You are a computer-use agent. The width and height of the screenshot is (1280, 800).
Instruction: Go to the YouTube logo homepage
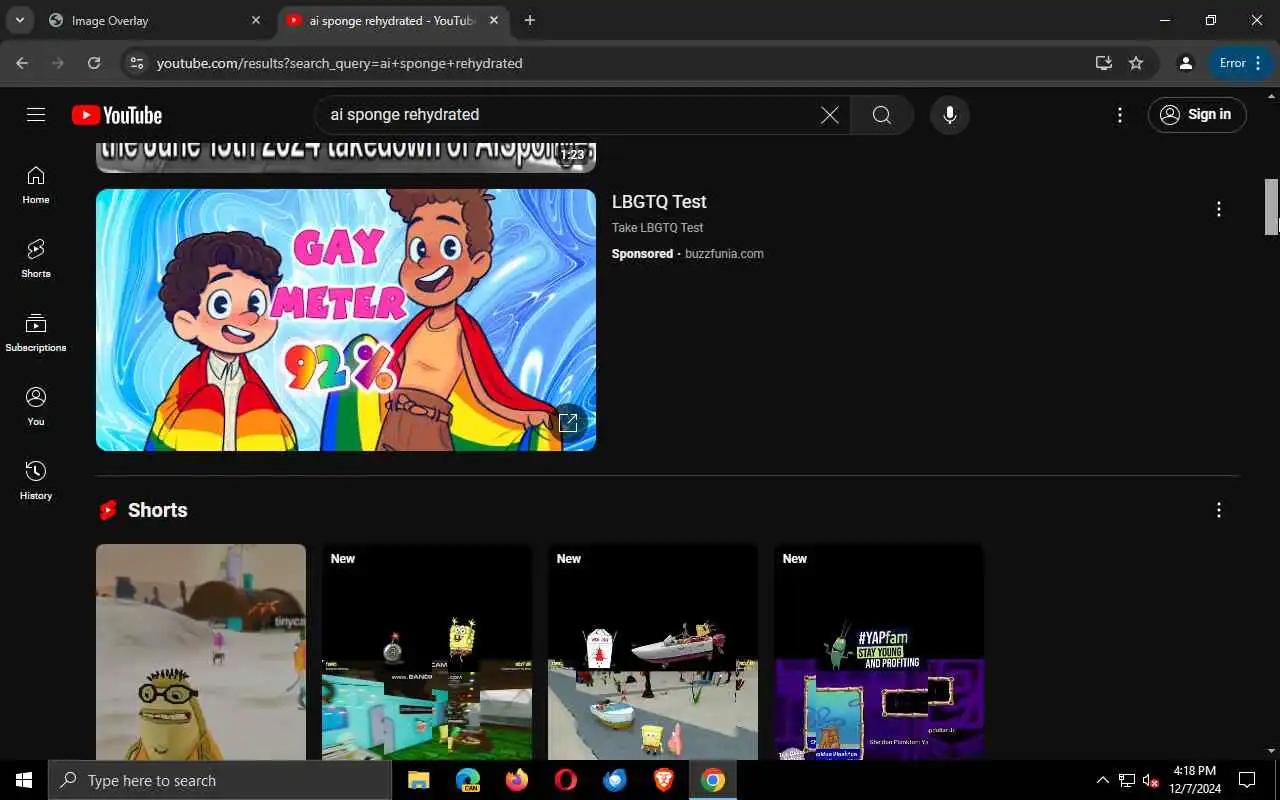(x=117, y=115)
